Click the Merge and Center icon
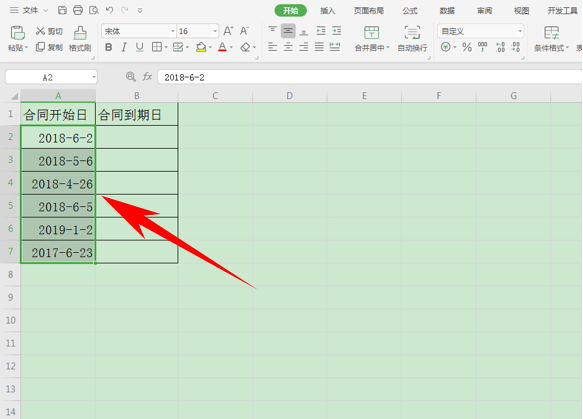 pos(371,33)
